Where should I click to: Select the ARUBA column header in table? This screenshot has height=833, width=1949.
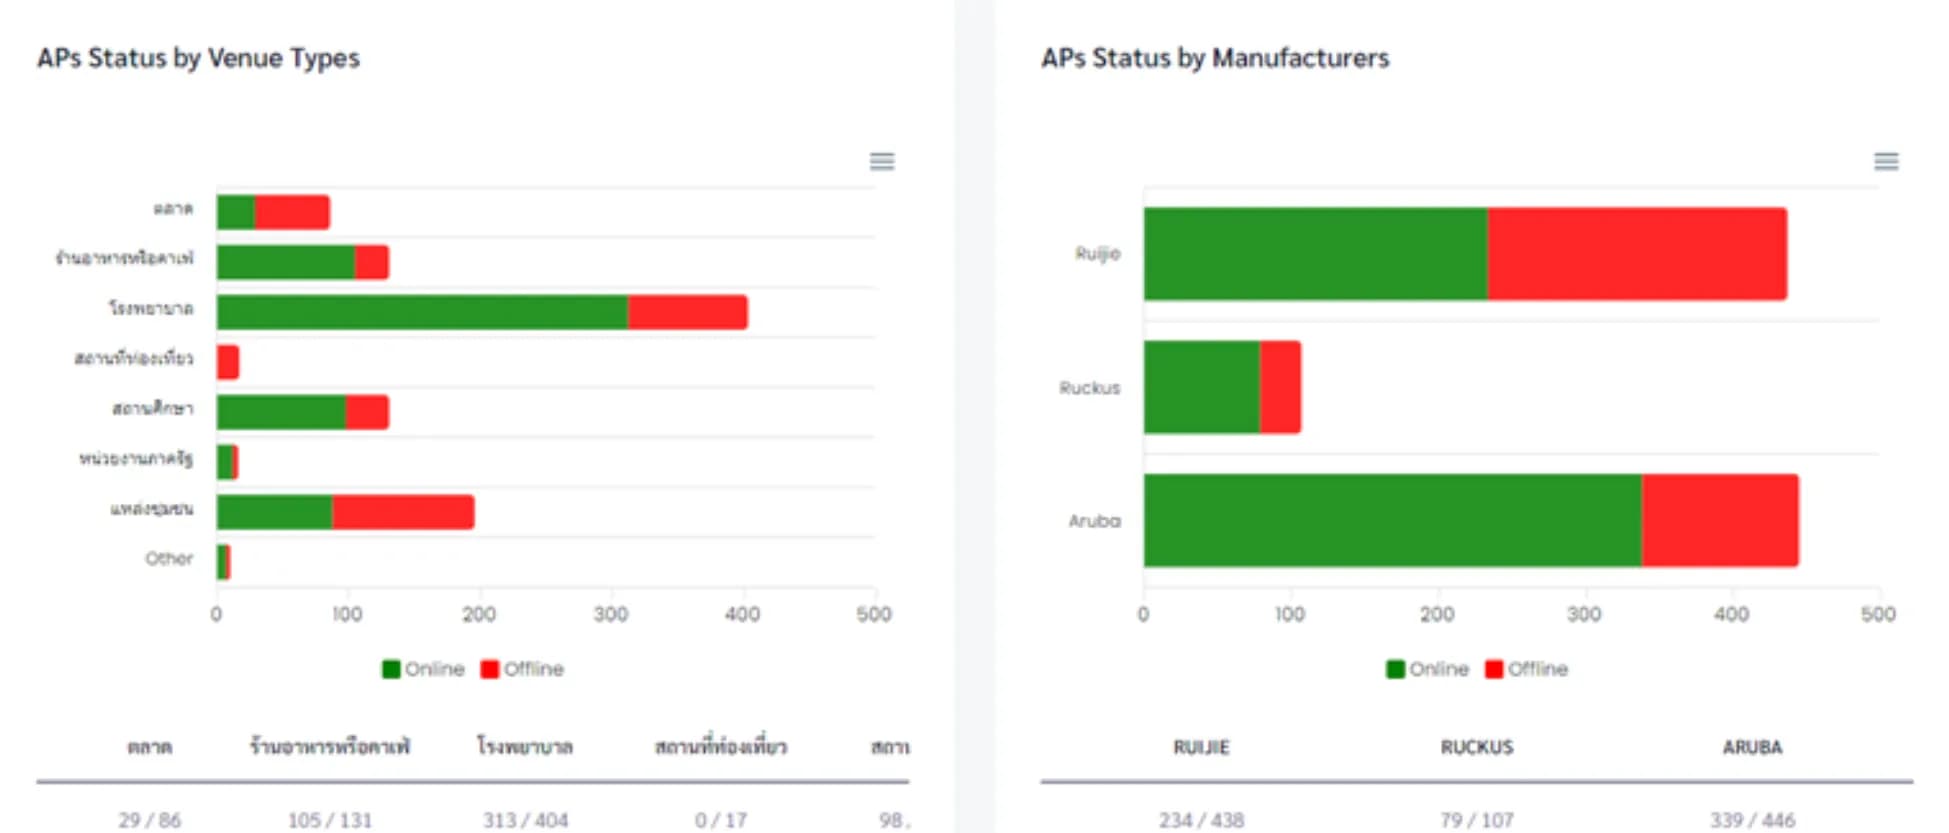[x=1751, y=747]
